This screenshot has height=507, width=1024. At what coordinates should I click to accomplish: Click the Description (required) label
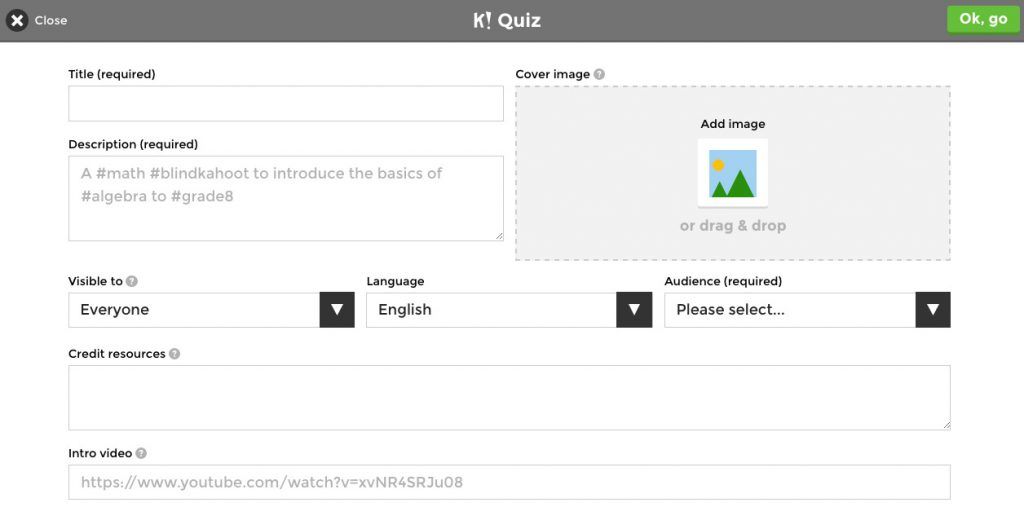133,144
